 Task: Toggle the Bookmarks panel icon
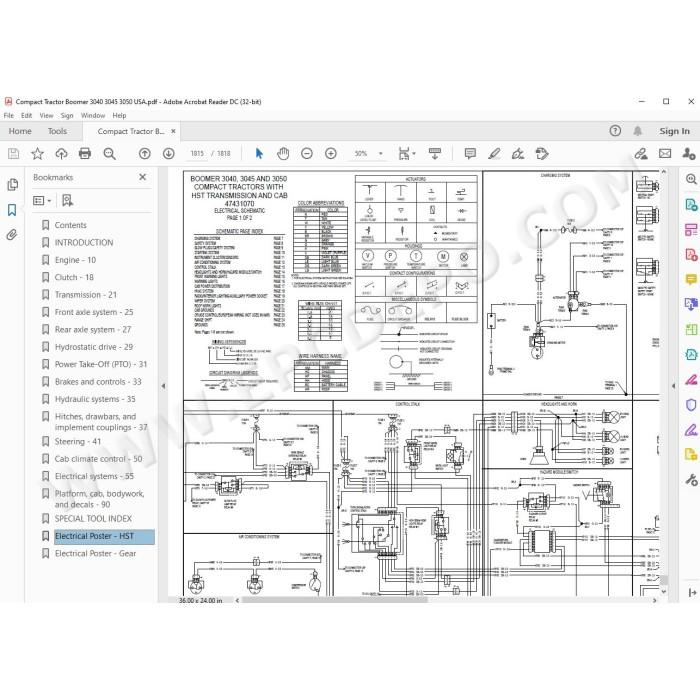(x=12, y=210)
